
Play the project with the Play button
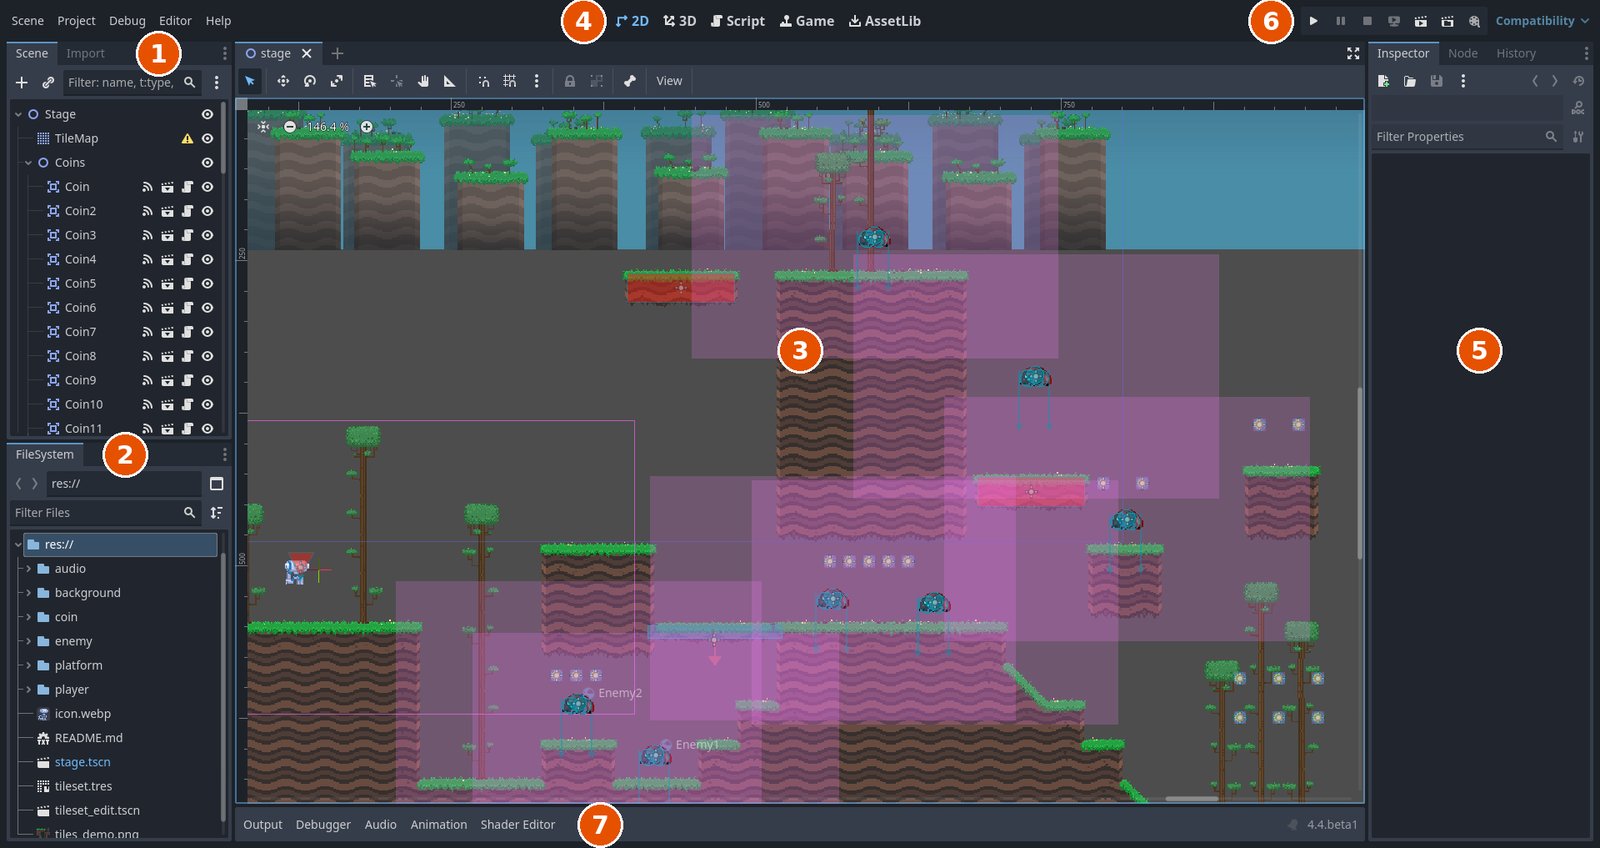tap(1314, 21)
